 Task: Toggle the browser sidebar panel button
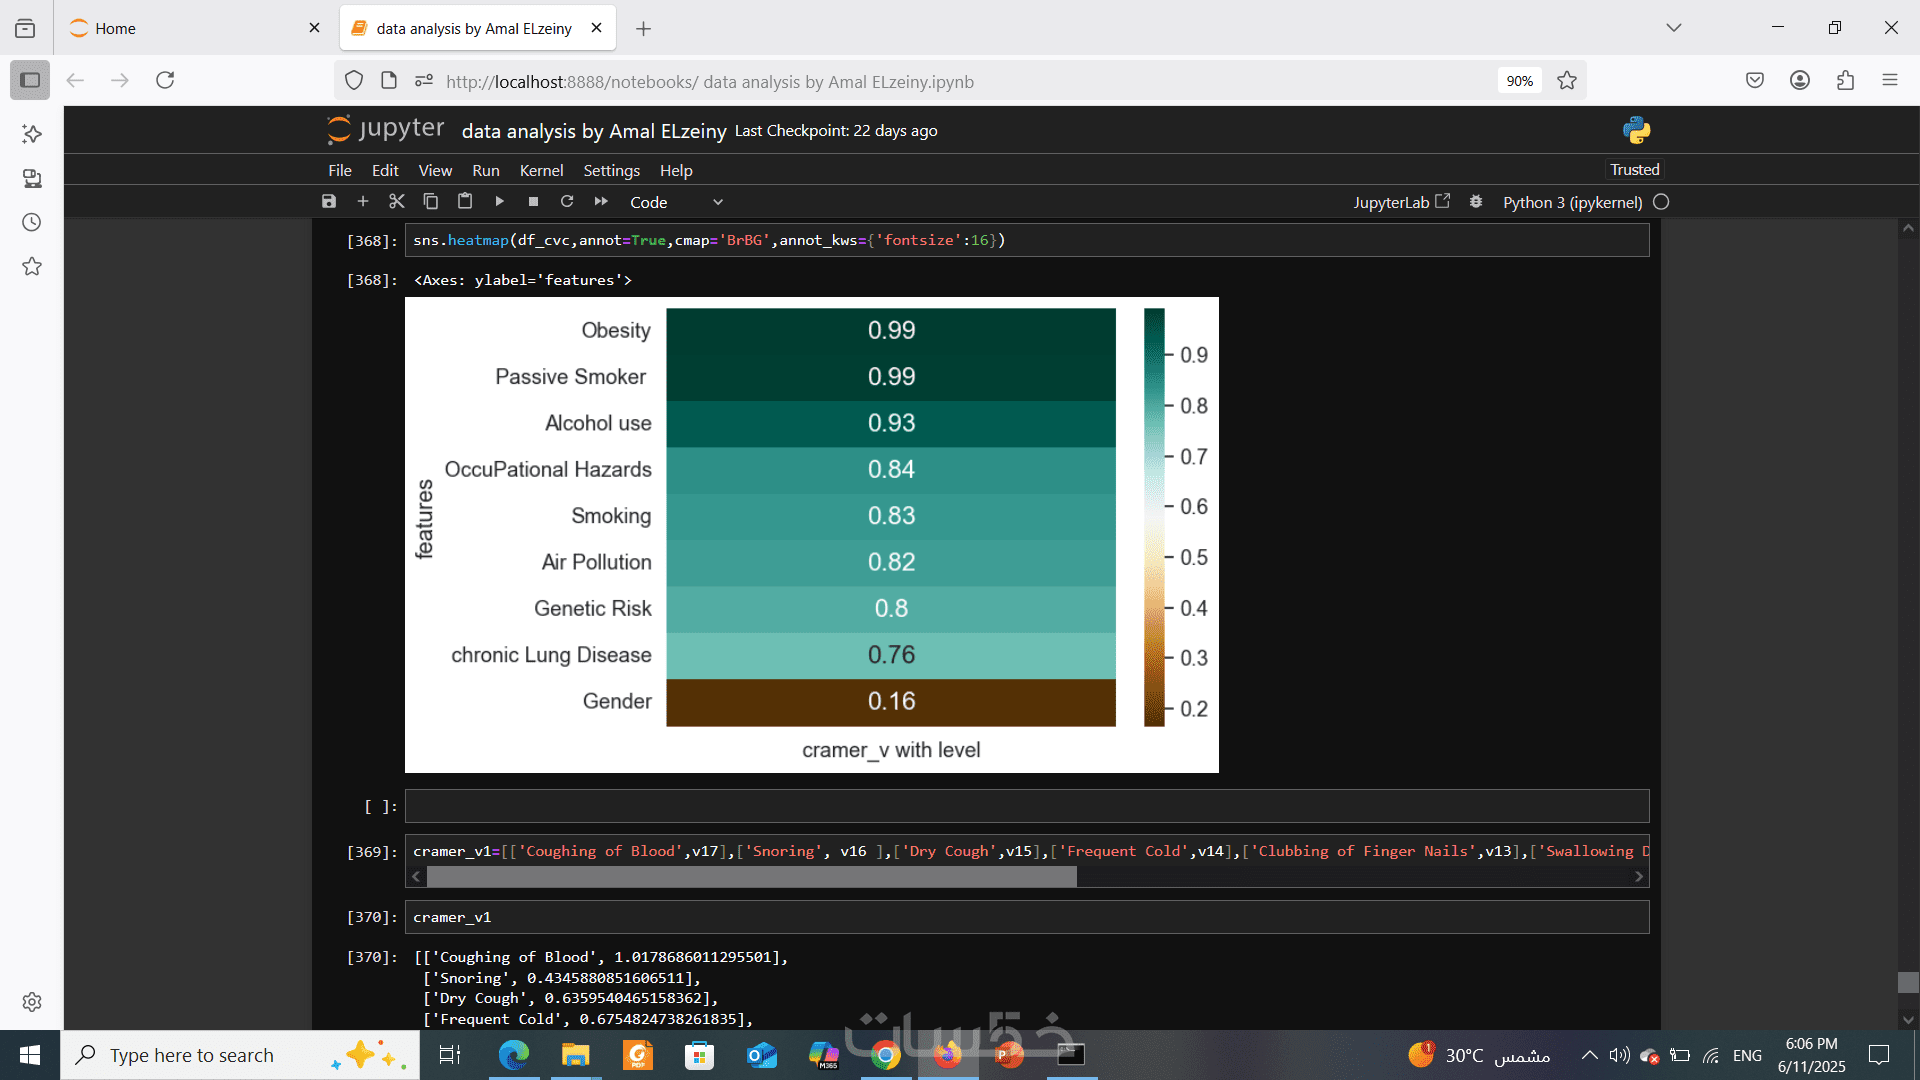tap(30, 80)
